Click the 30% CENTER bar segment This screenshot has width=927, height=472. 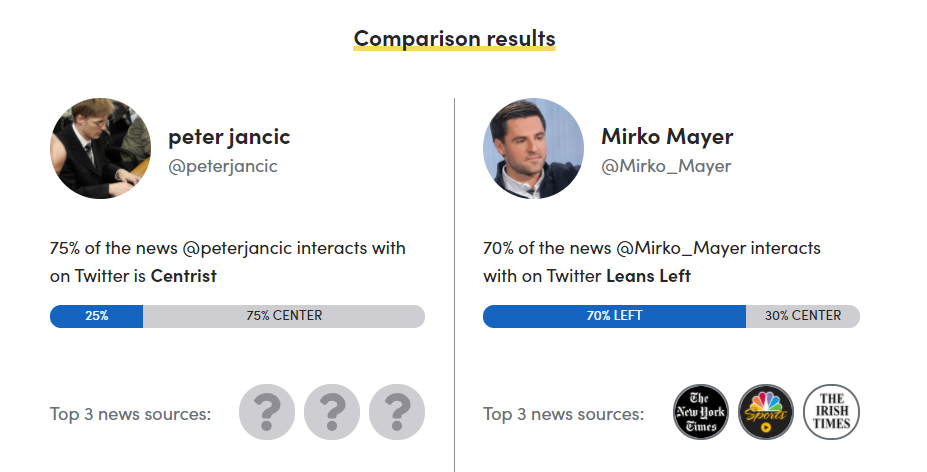pos(802,316)
